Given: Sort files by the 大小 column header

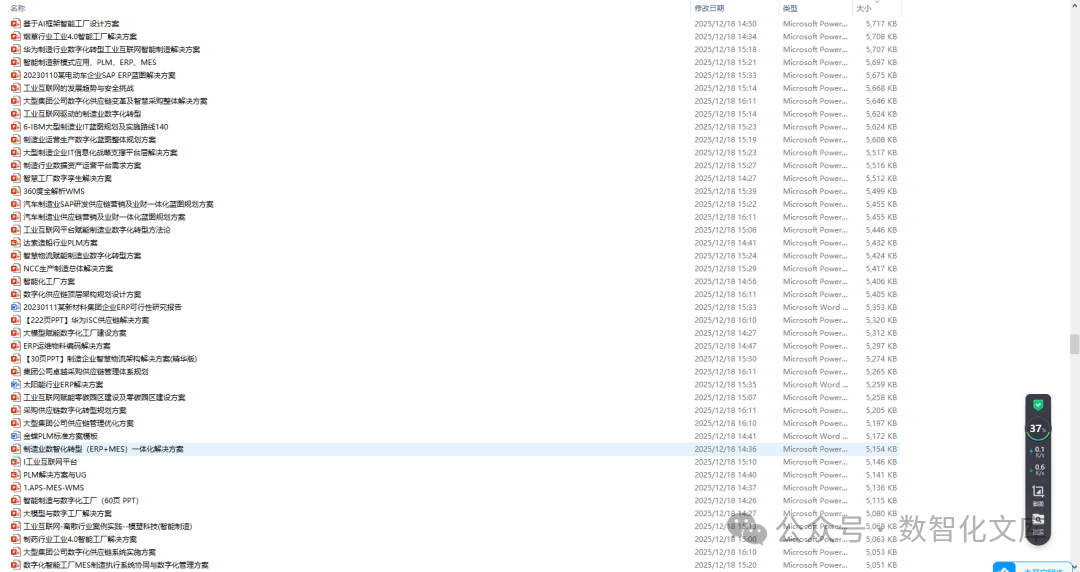Looking at the screenshot, I should (864, 8).
